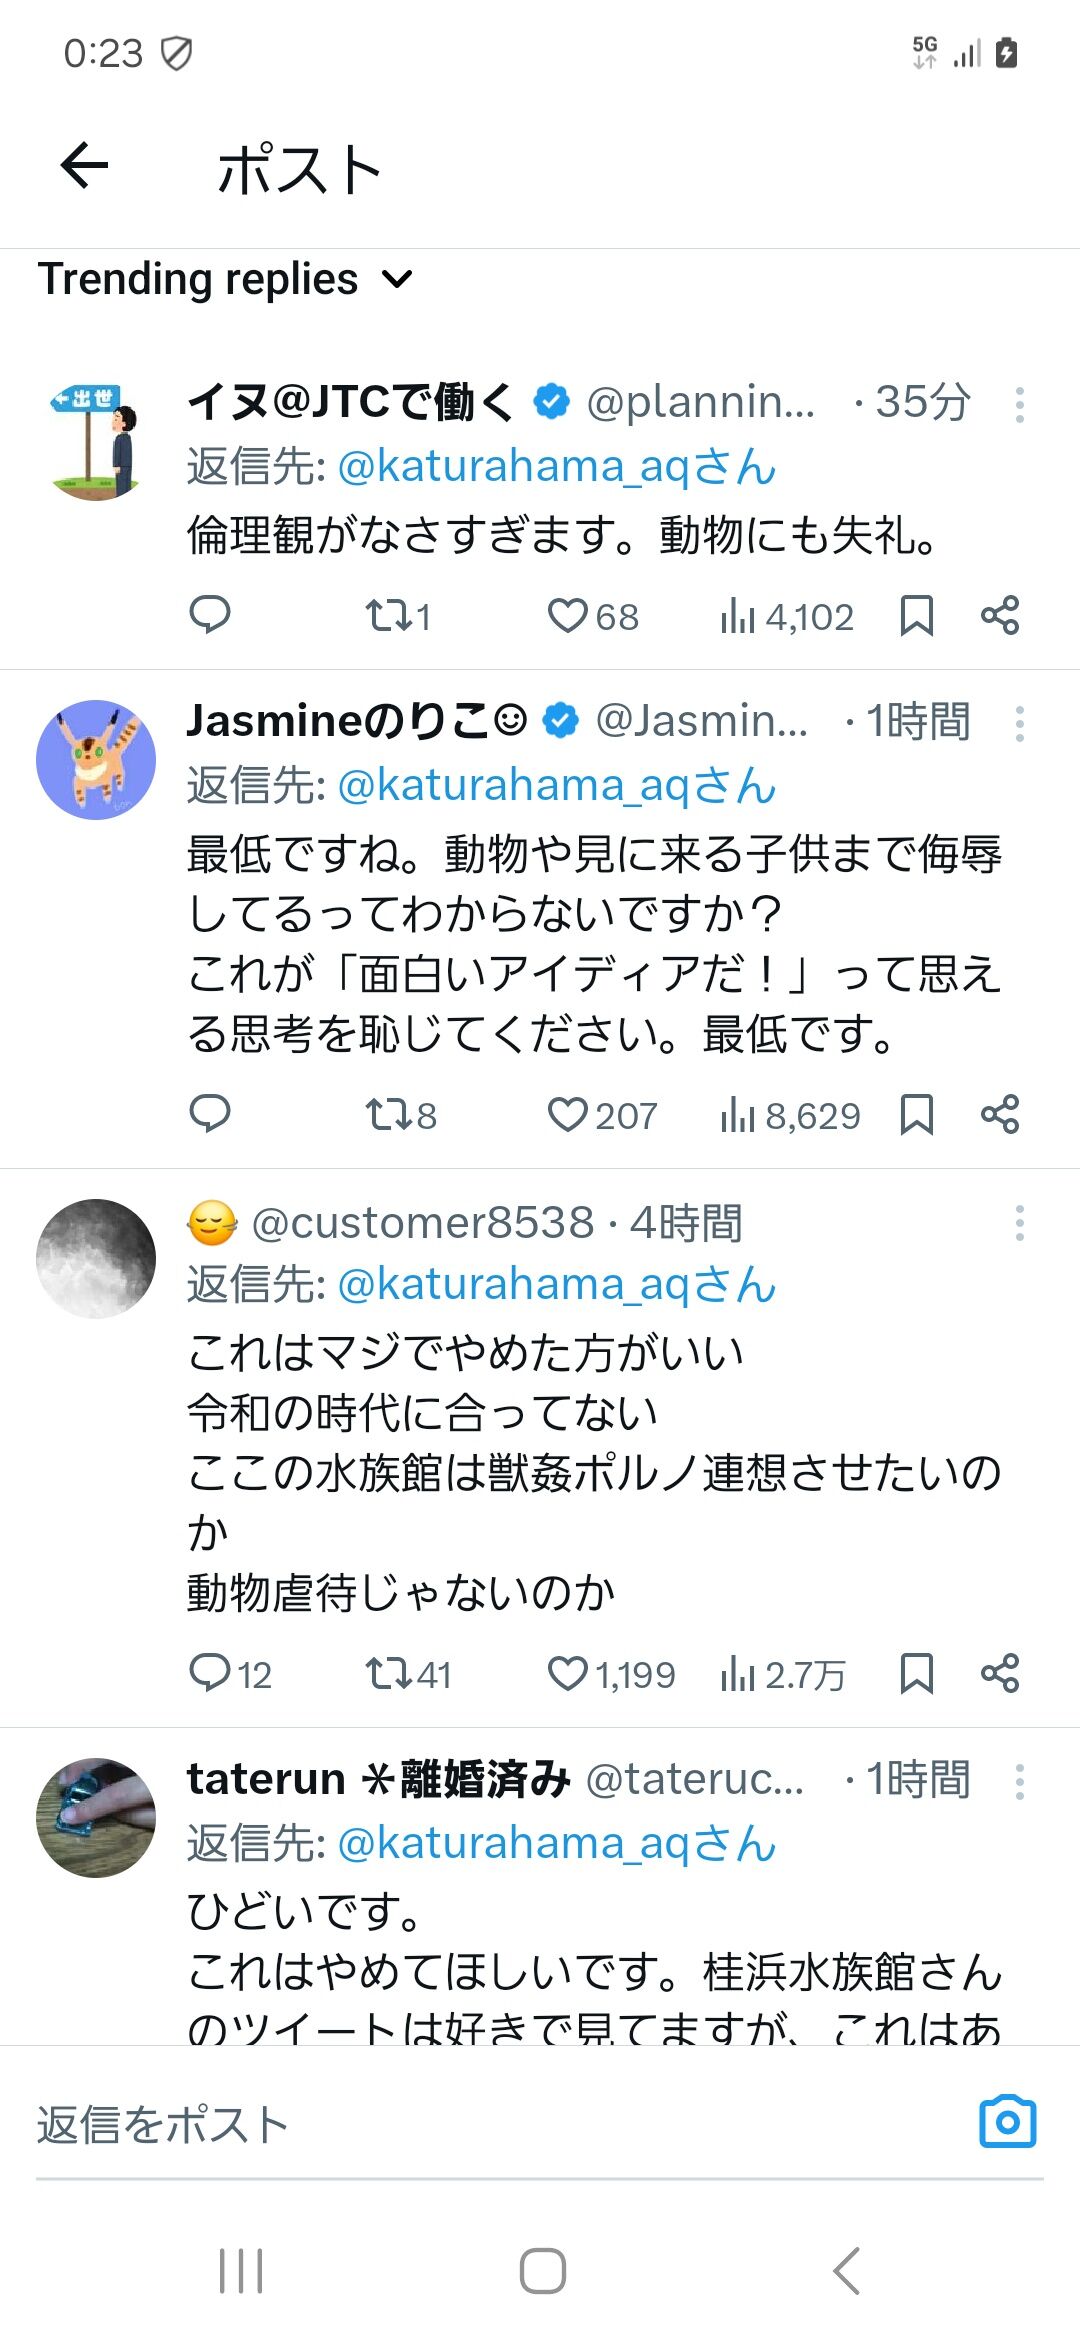View analytics showing 4,102 views

point(787,616)
